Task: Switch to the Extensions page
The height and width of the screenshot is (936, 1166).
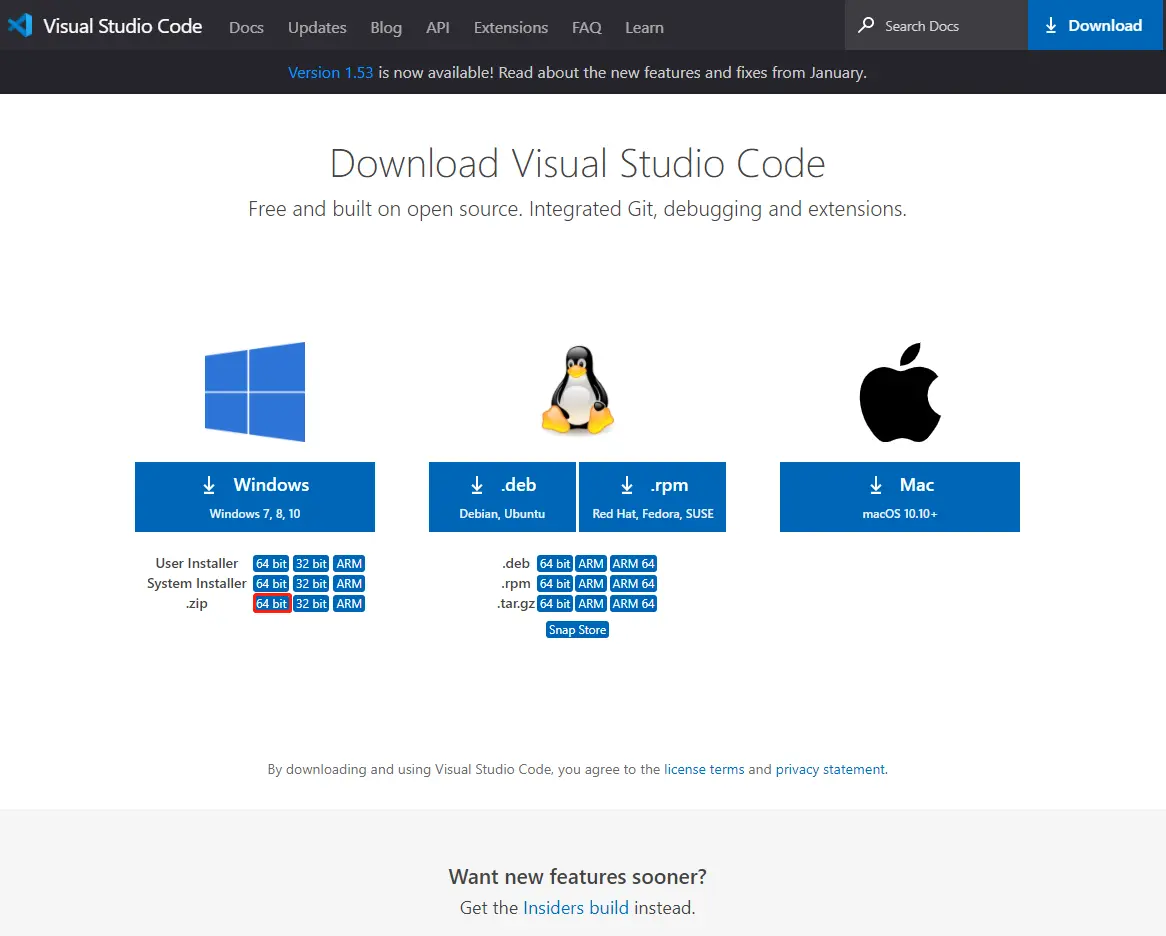Action: [x=510, y=27]
